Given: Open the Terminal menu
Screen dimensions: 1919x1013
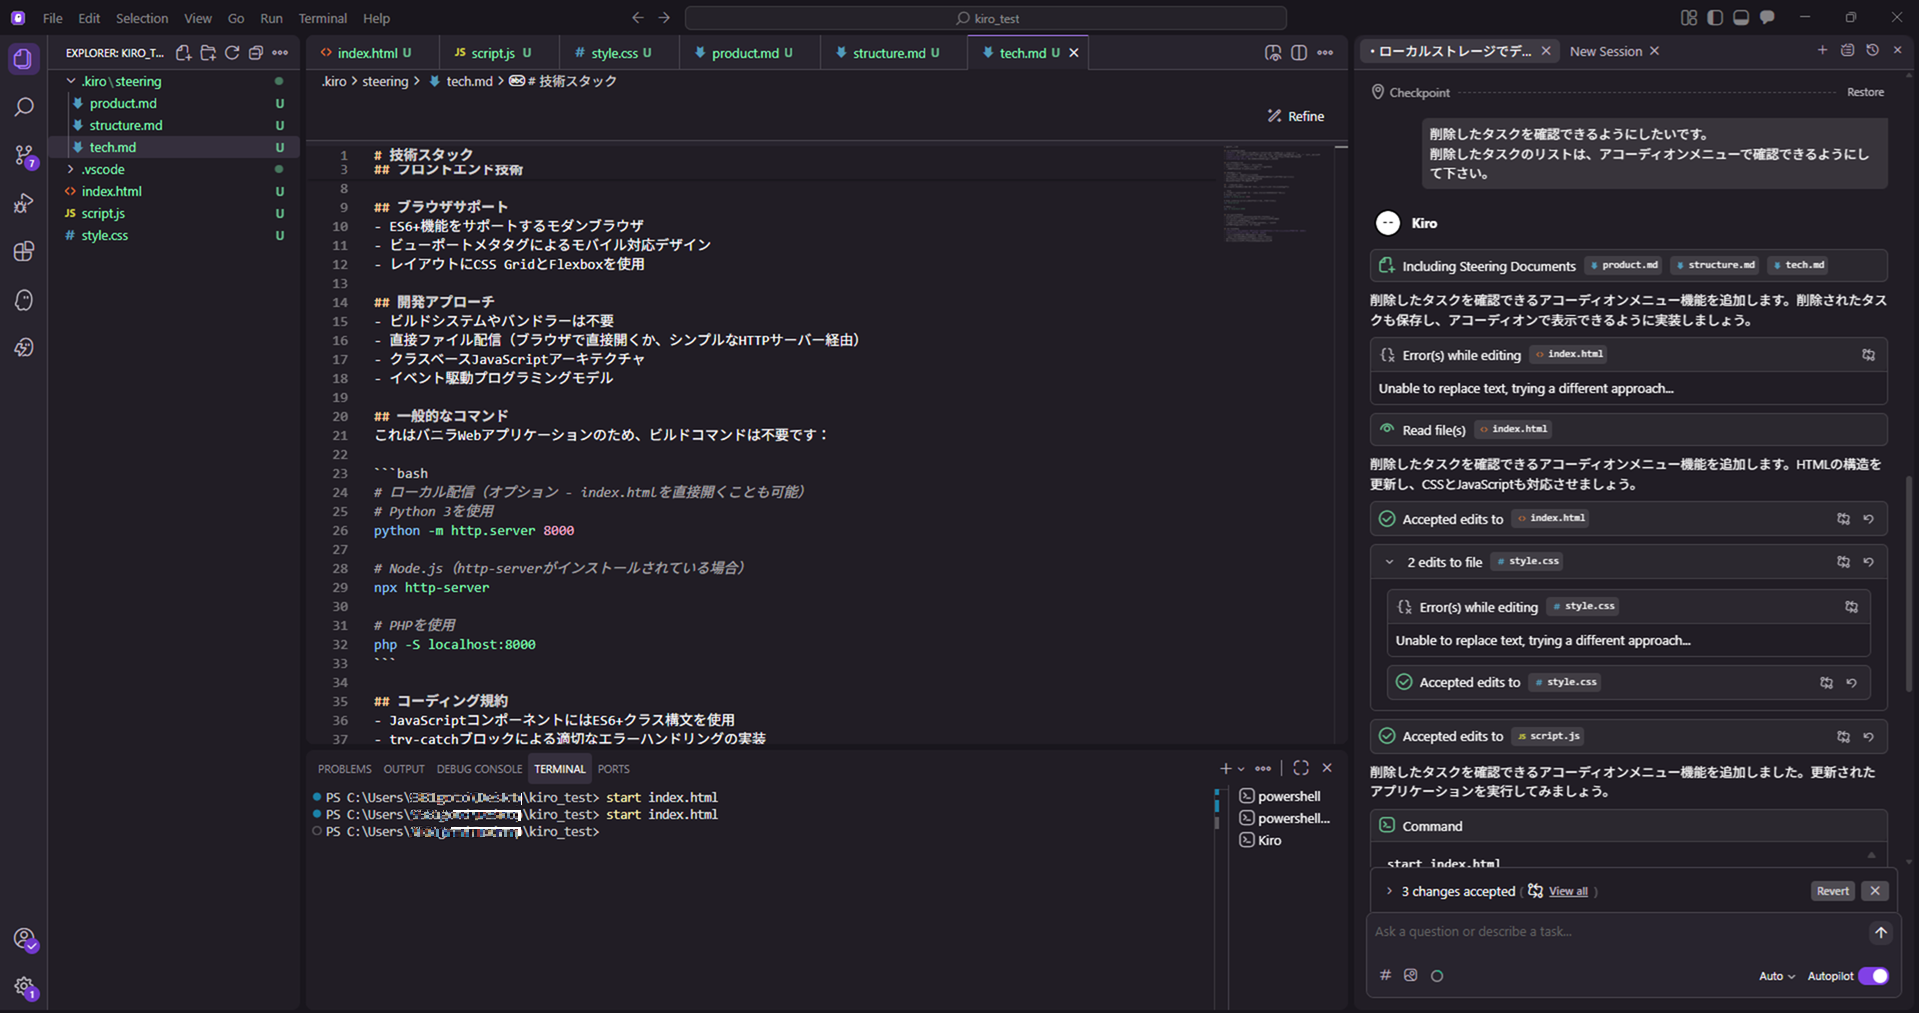Looking at the screenshot, I should point(322,18).
